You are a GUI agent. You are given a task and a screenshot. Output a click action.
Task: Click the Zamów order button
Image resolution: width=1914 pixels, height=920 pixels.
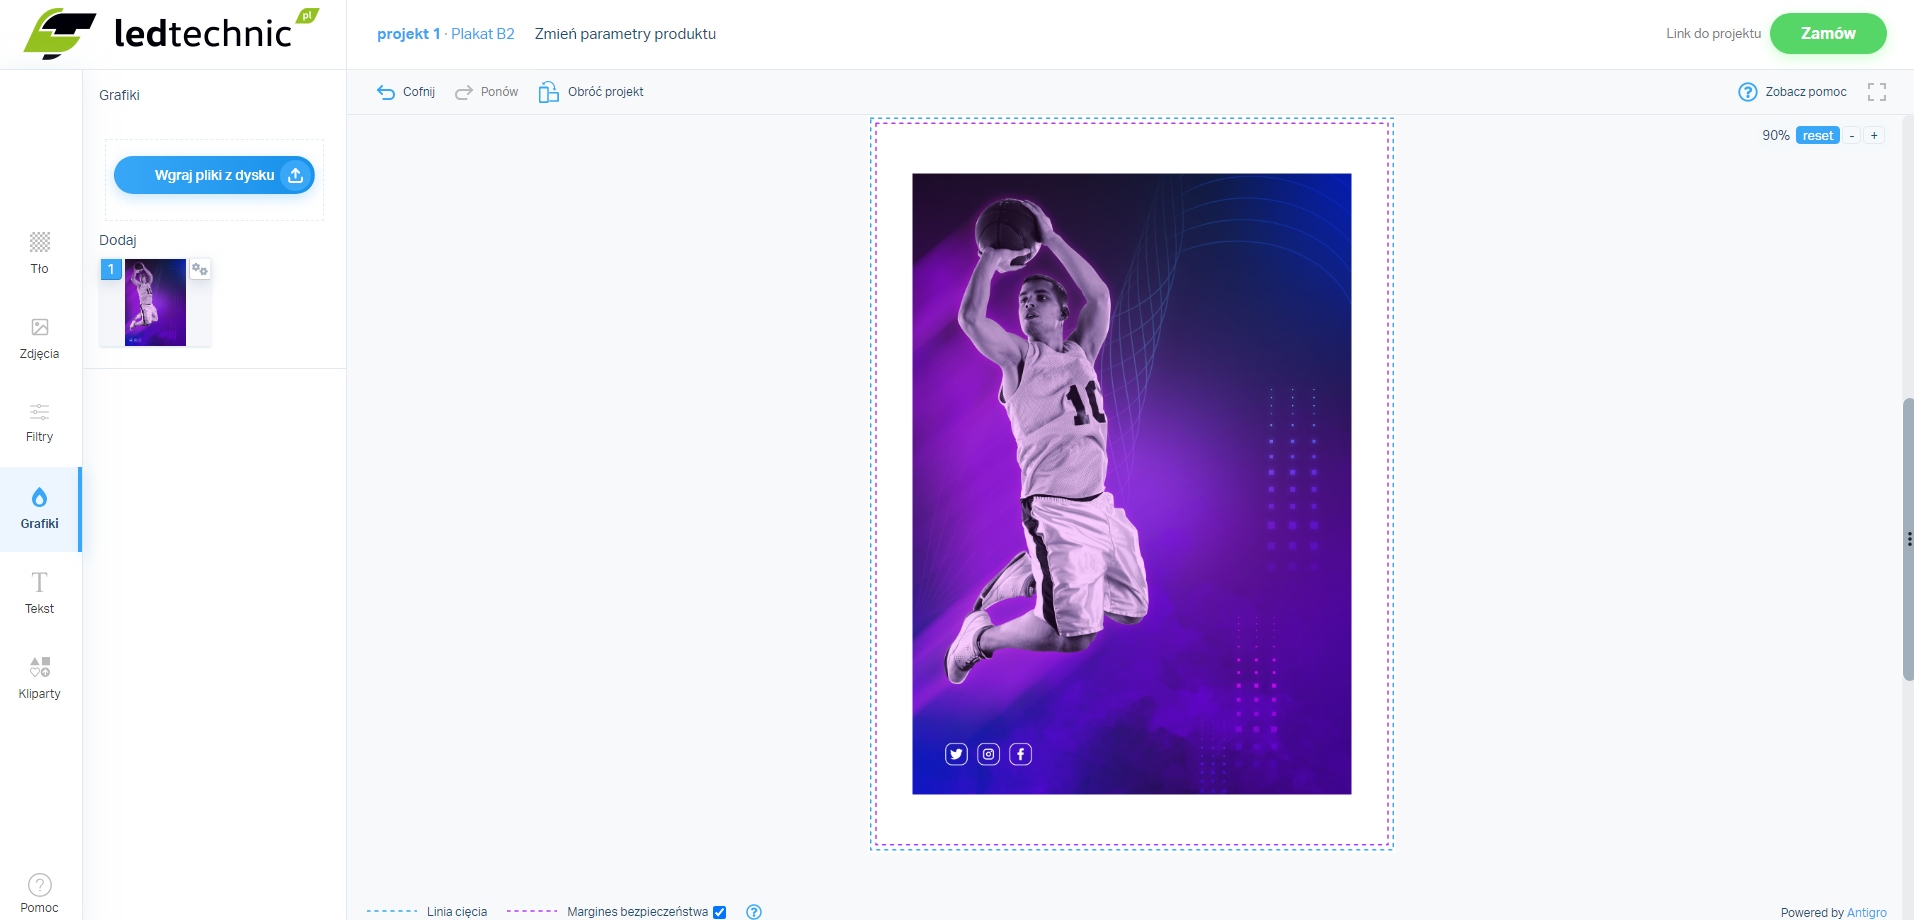(x=1828, y=33)
